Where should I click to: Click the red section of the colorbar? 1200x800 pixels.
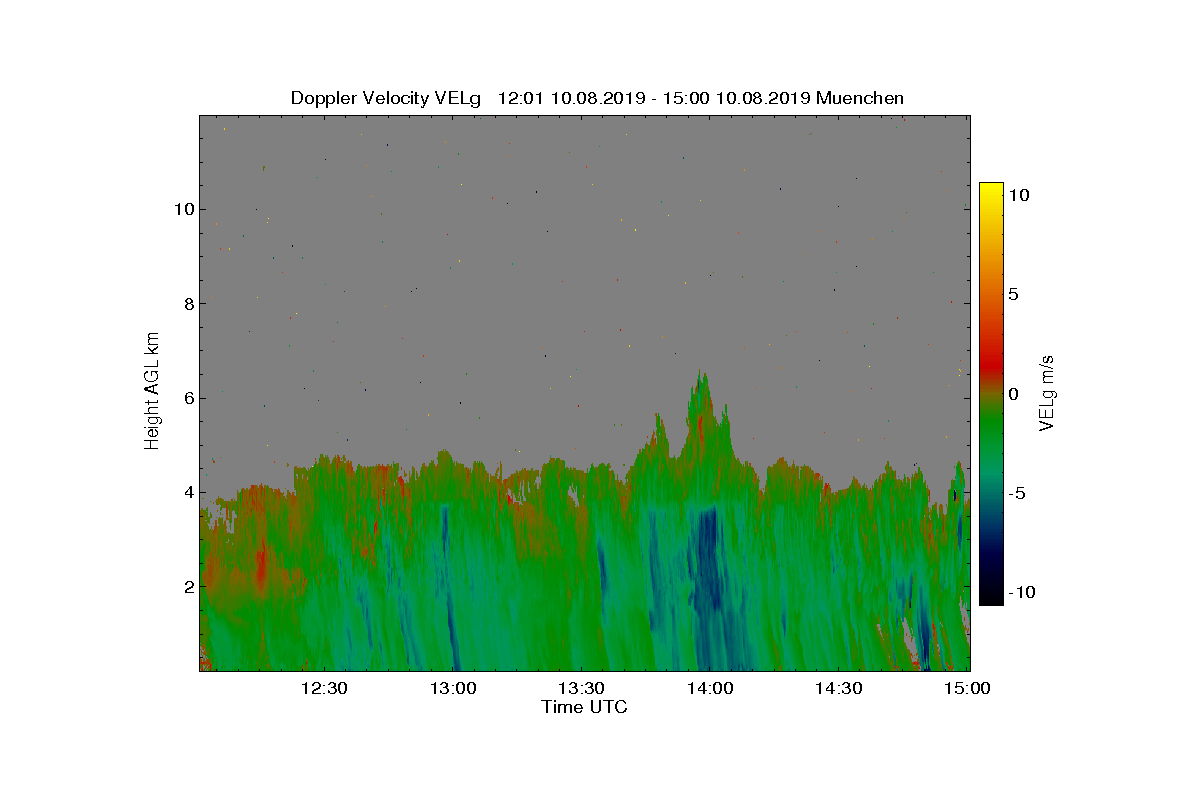click(991, 365)
